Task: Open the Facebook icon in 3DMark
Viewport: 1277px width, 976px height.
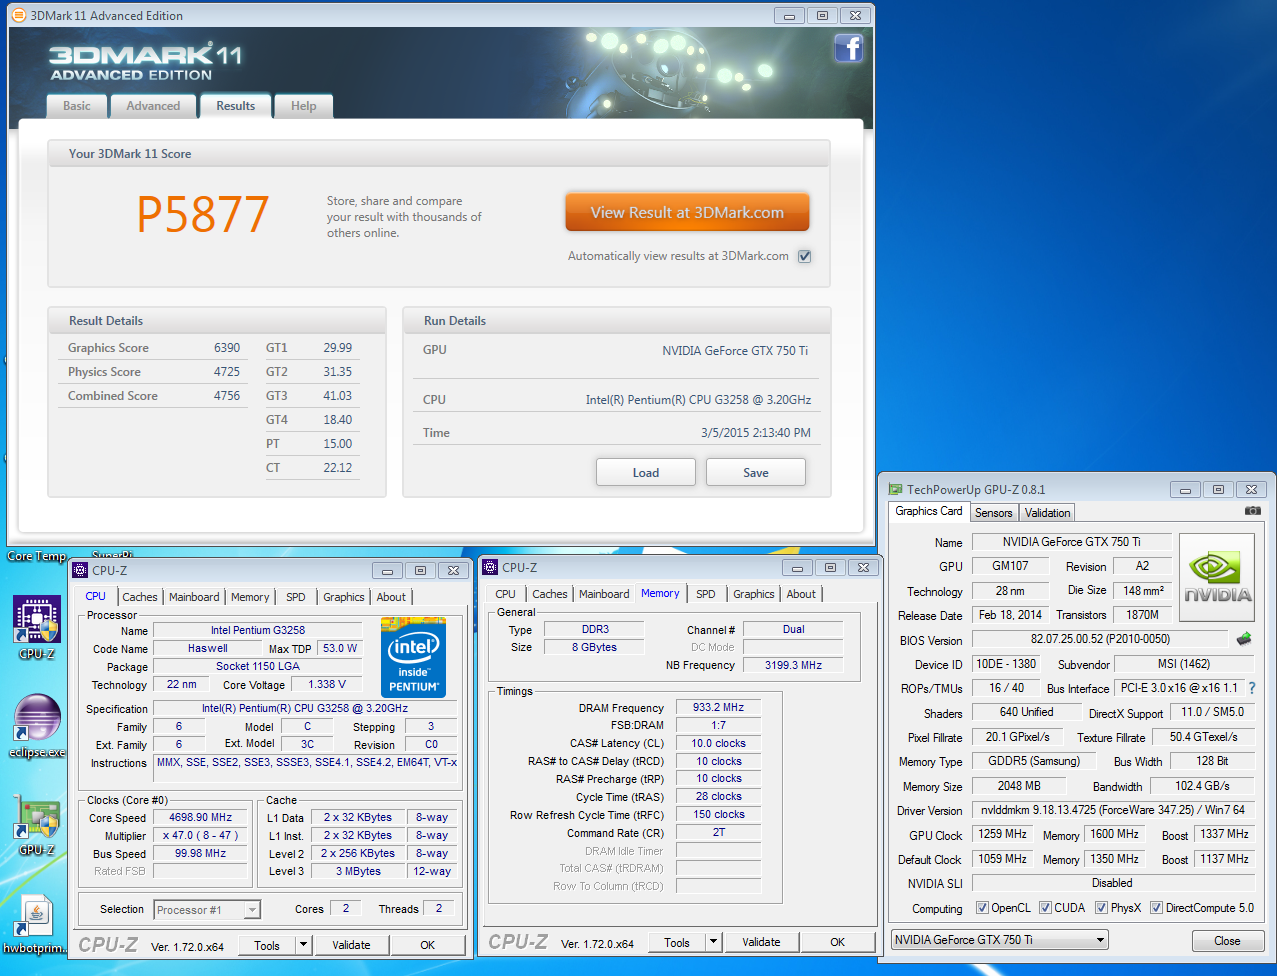Action: [848, 48]
